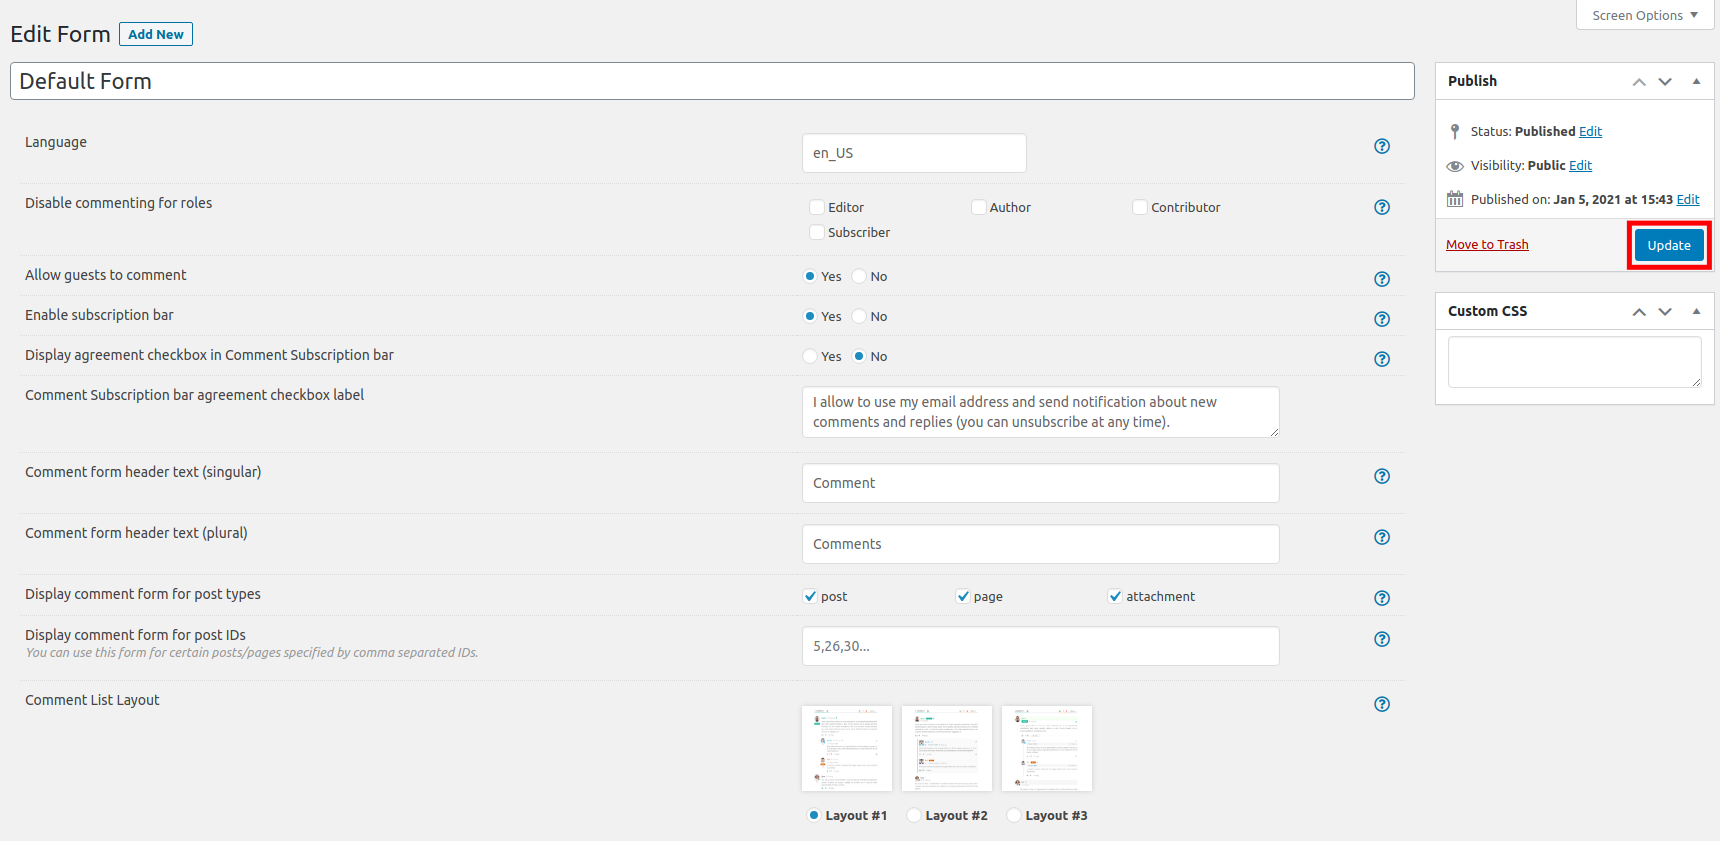Click the Move to Trash link
1720x841 pixels.
point(1486,245)
